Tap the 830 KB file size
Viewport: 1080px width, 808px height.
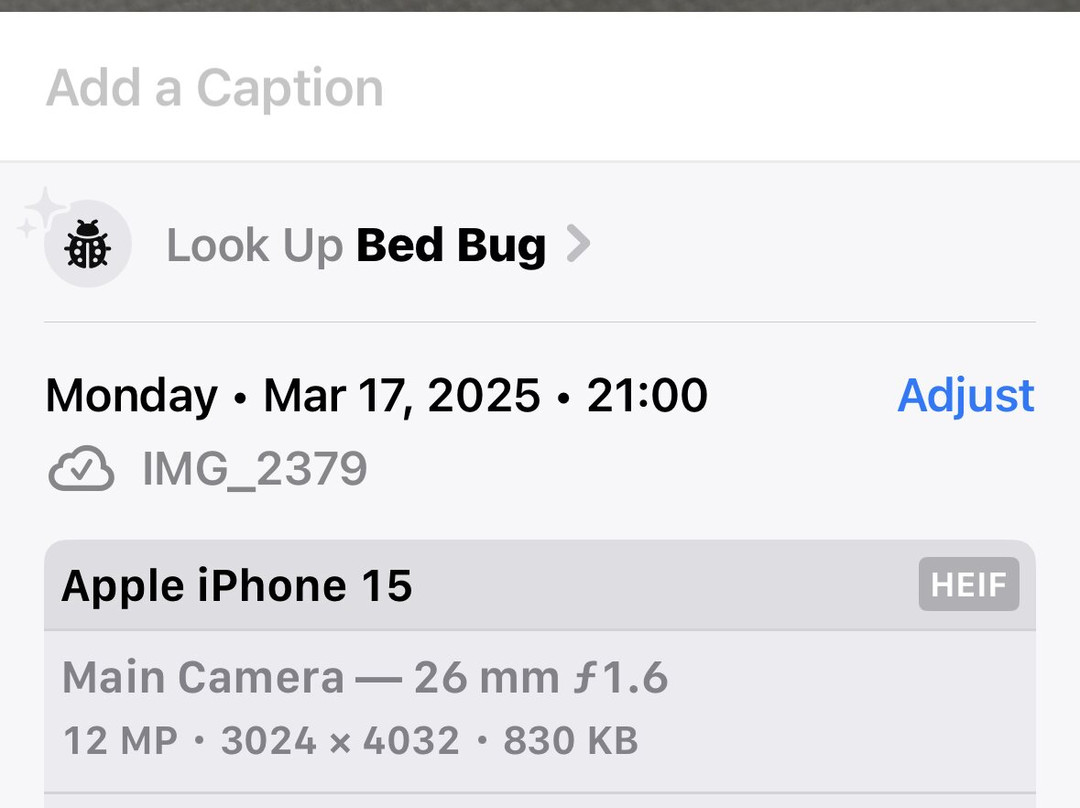570,741
